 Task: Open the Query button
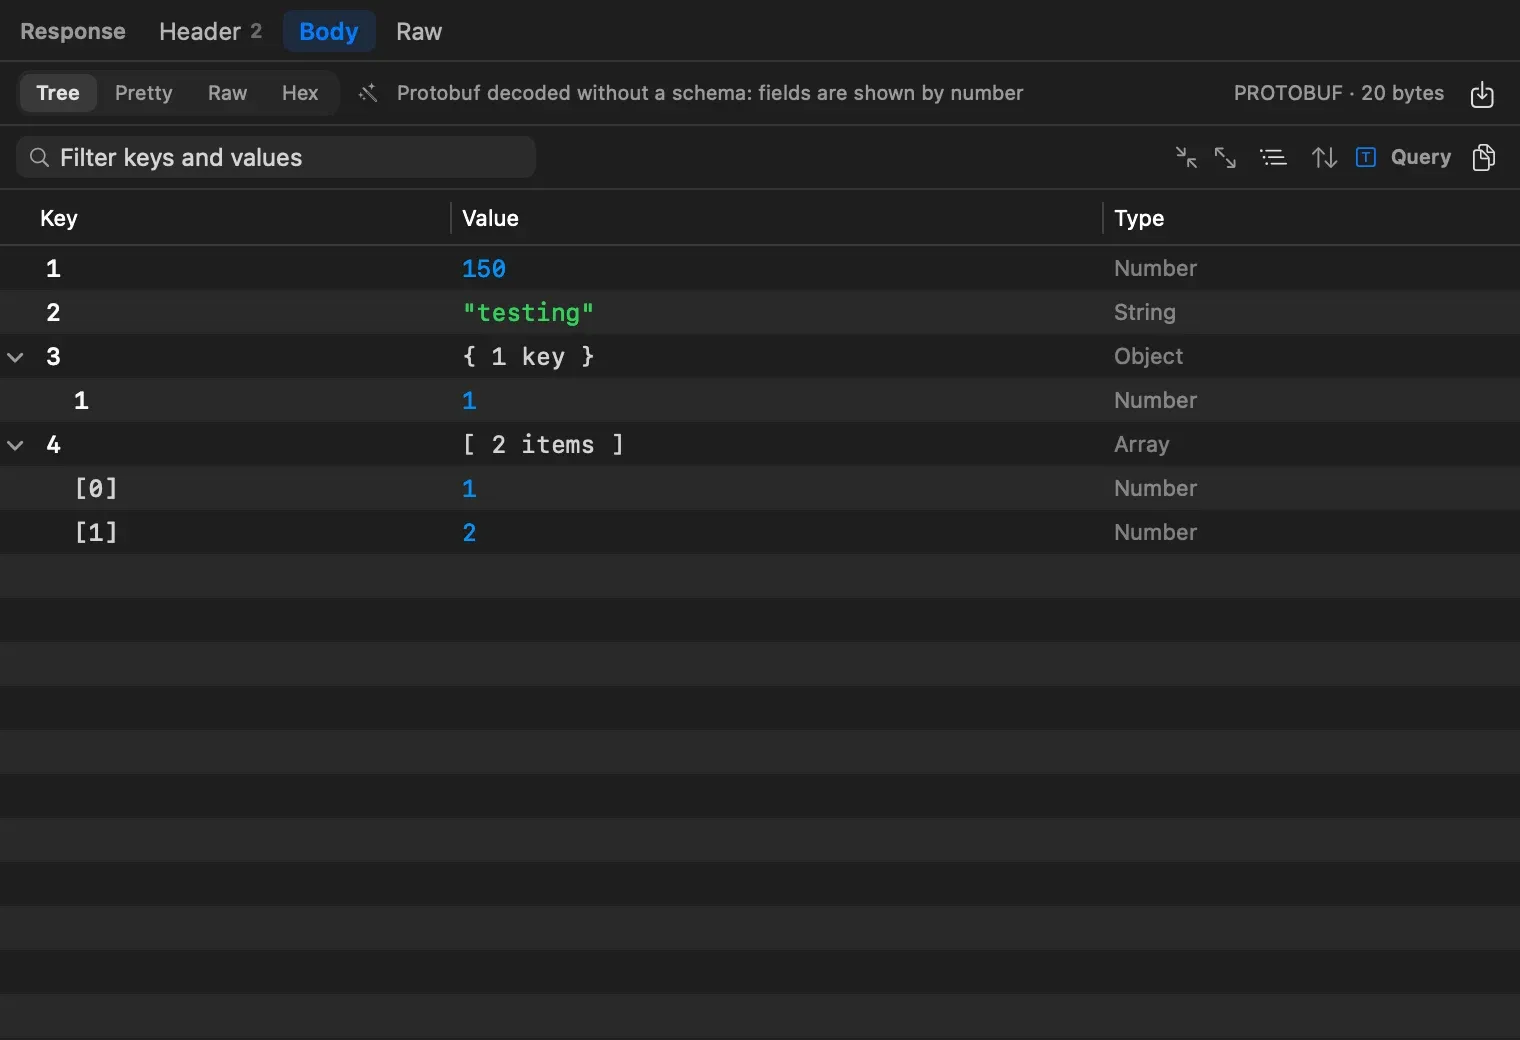tap(1421, 157)
